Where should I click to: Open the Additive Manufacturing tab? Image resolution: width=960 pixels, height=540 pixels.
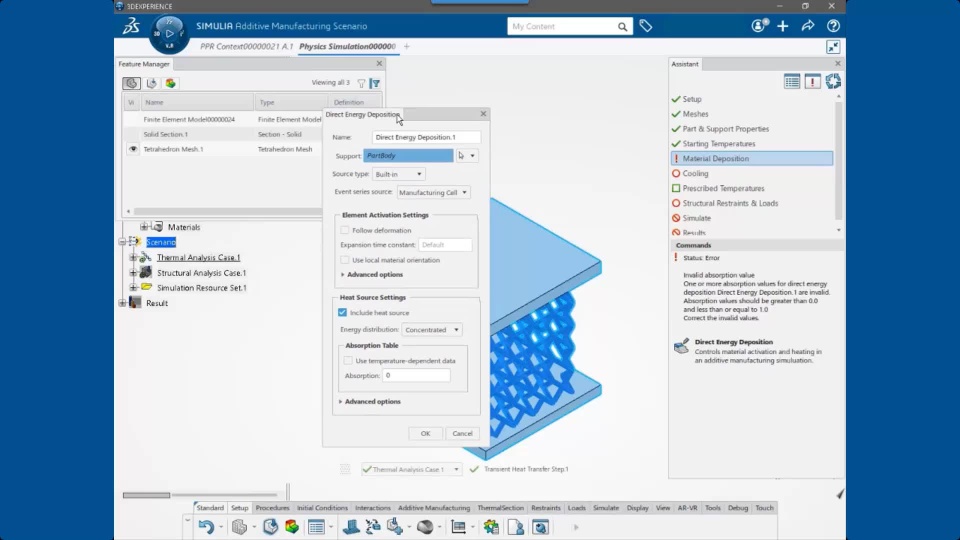[434, 508]
